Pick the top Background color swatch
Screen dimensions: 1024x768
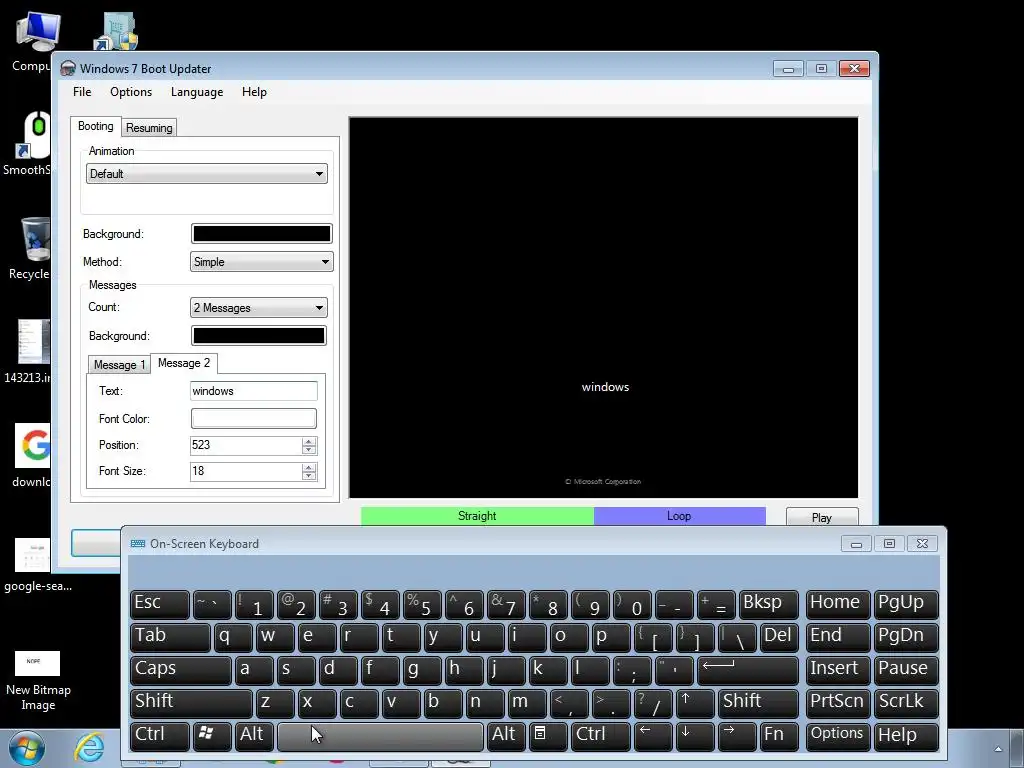tap(261, 234)
